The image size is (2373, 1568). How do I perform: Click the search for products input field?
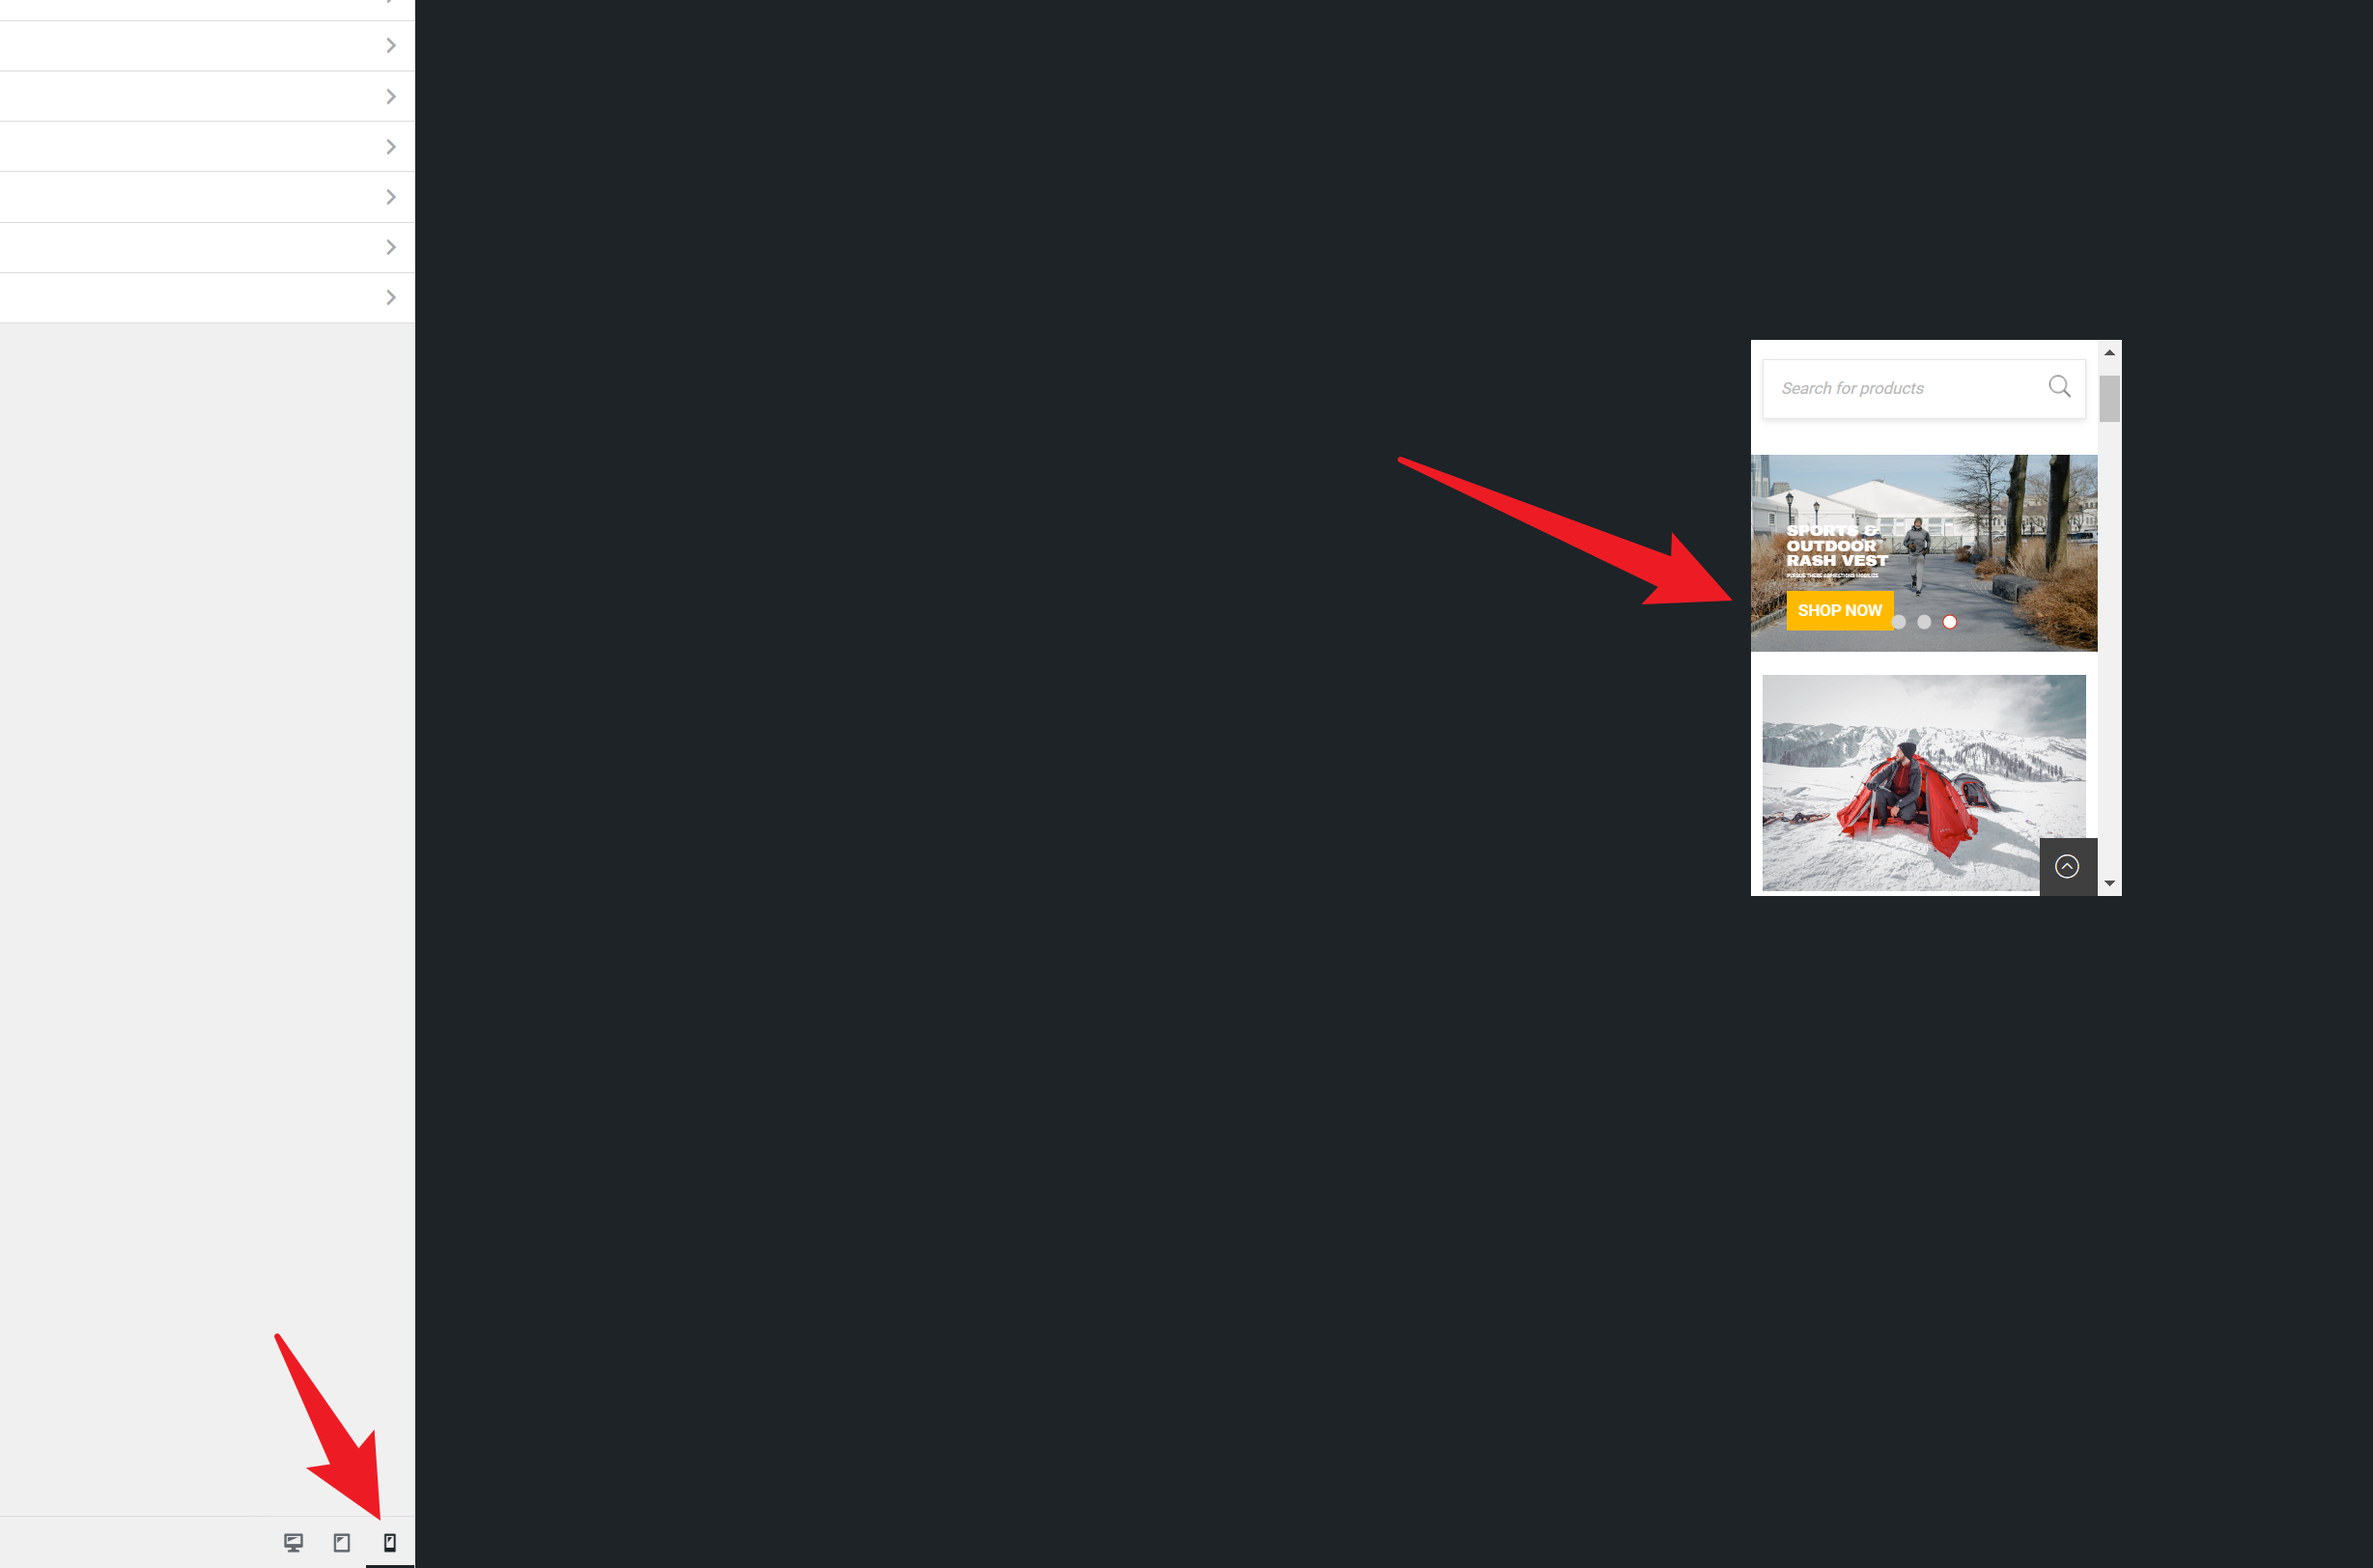[1907, 388]
